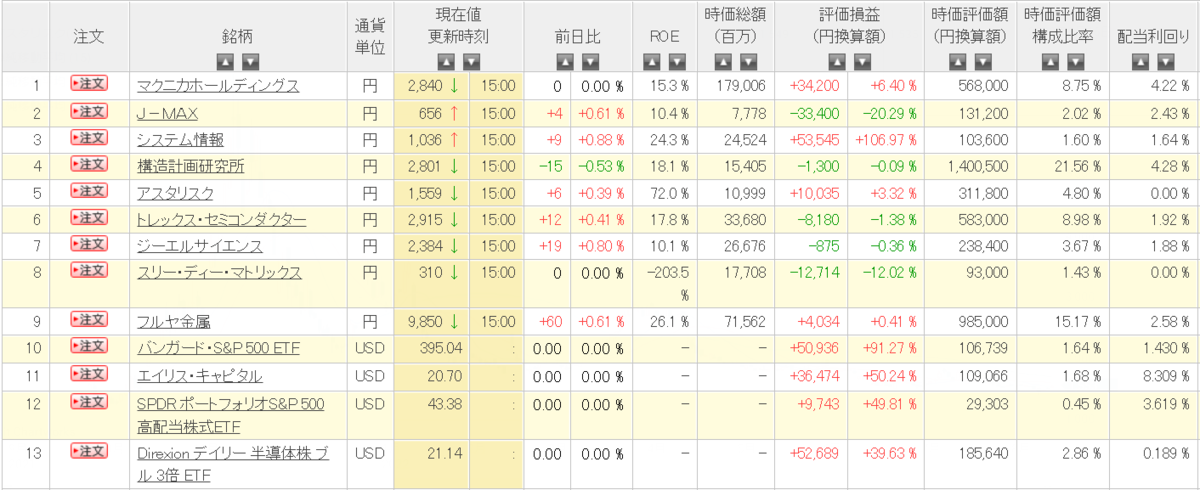This screenshot has height=490, width=1200.
Task: Place order via 注文 for J-MAX
Action: pos(89,110)
